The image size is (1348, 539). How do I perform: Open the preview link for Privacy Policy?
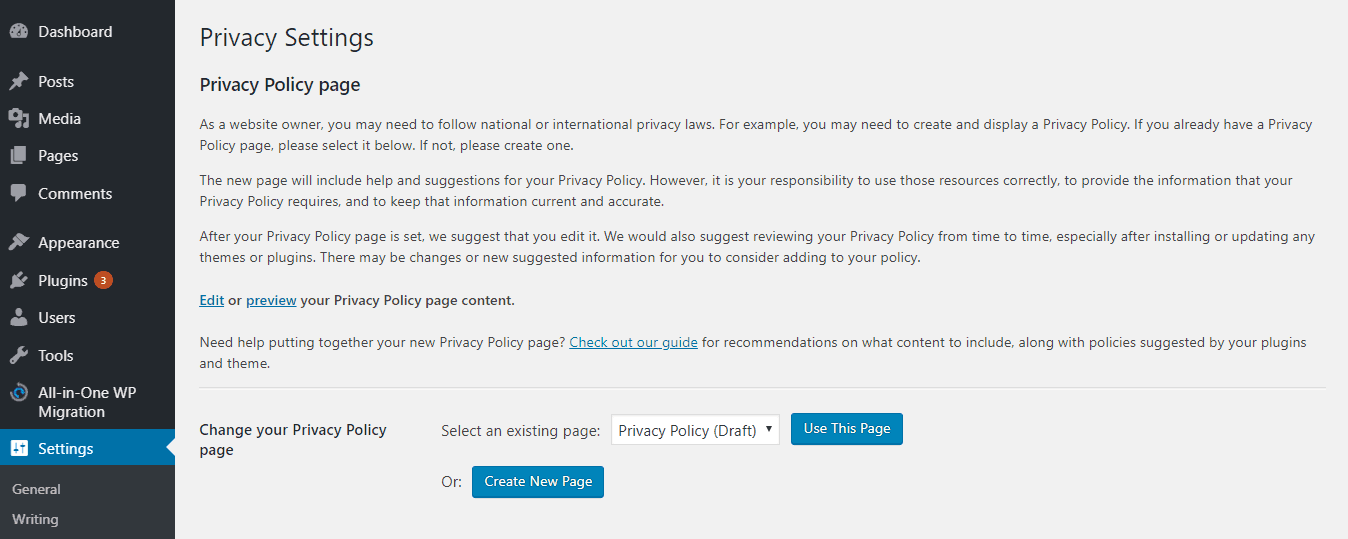point(271,300)
